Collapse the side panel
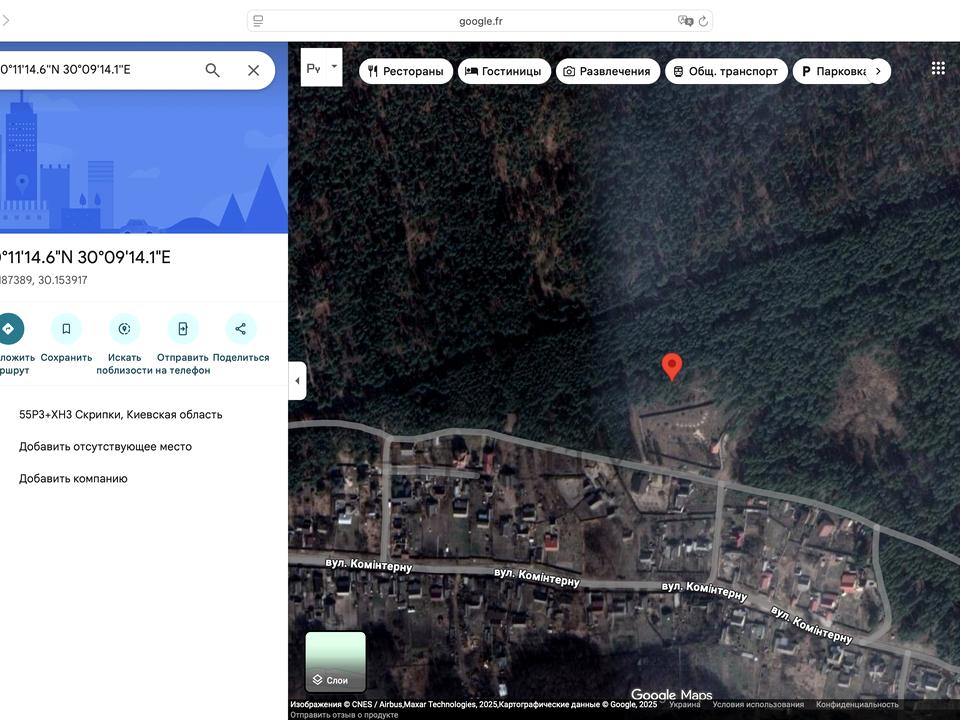The width and height of the screenshot is (960, 720). pyautogui.click(x=297, y=381)
